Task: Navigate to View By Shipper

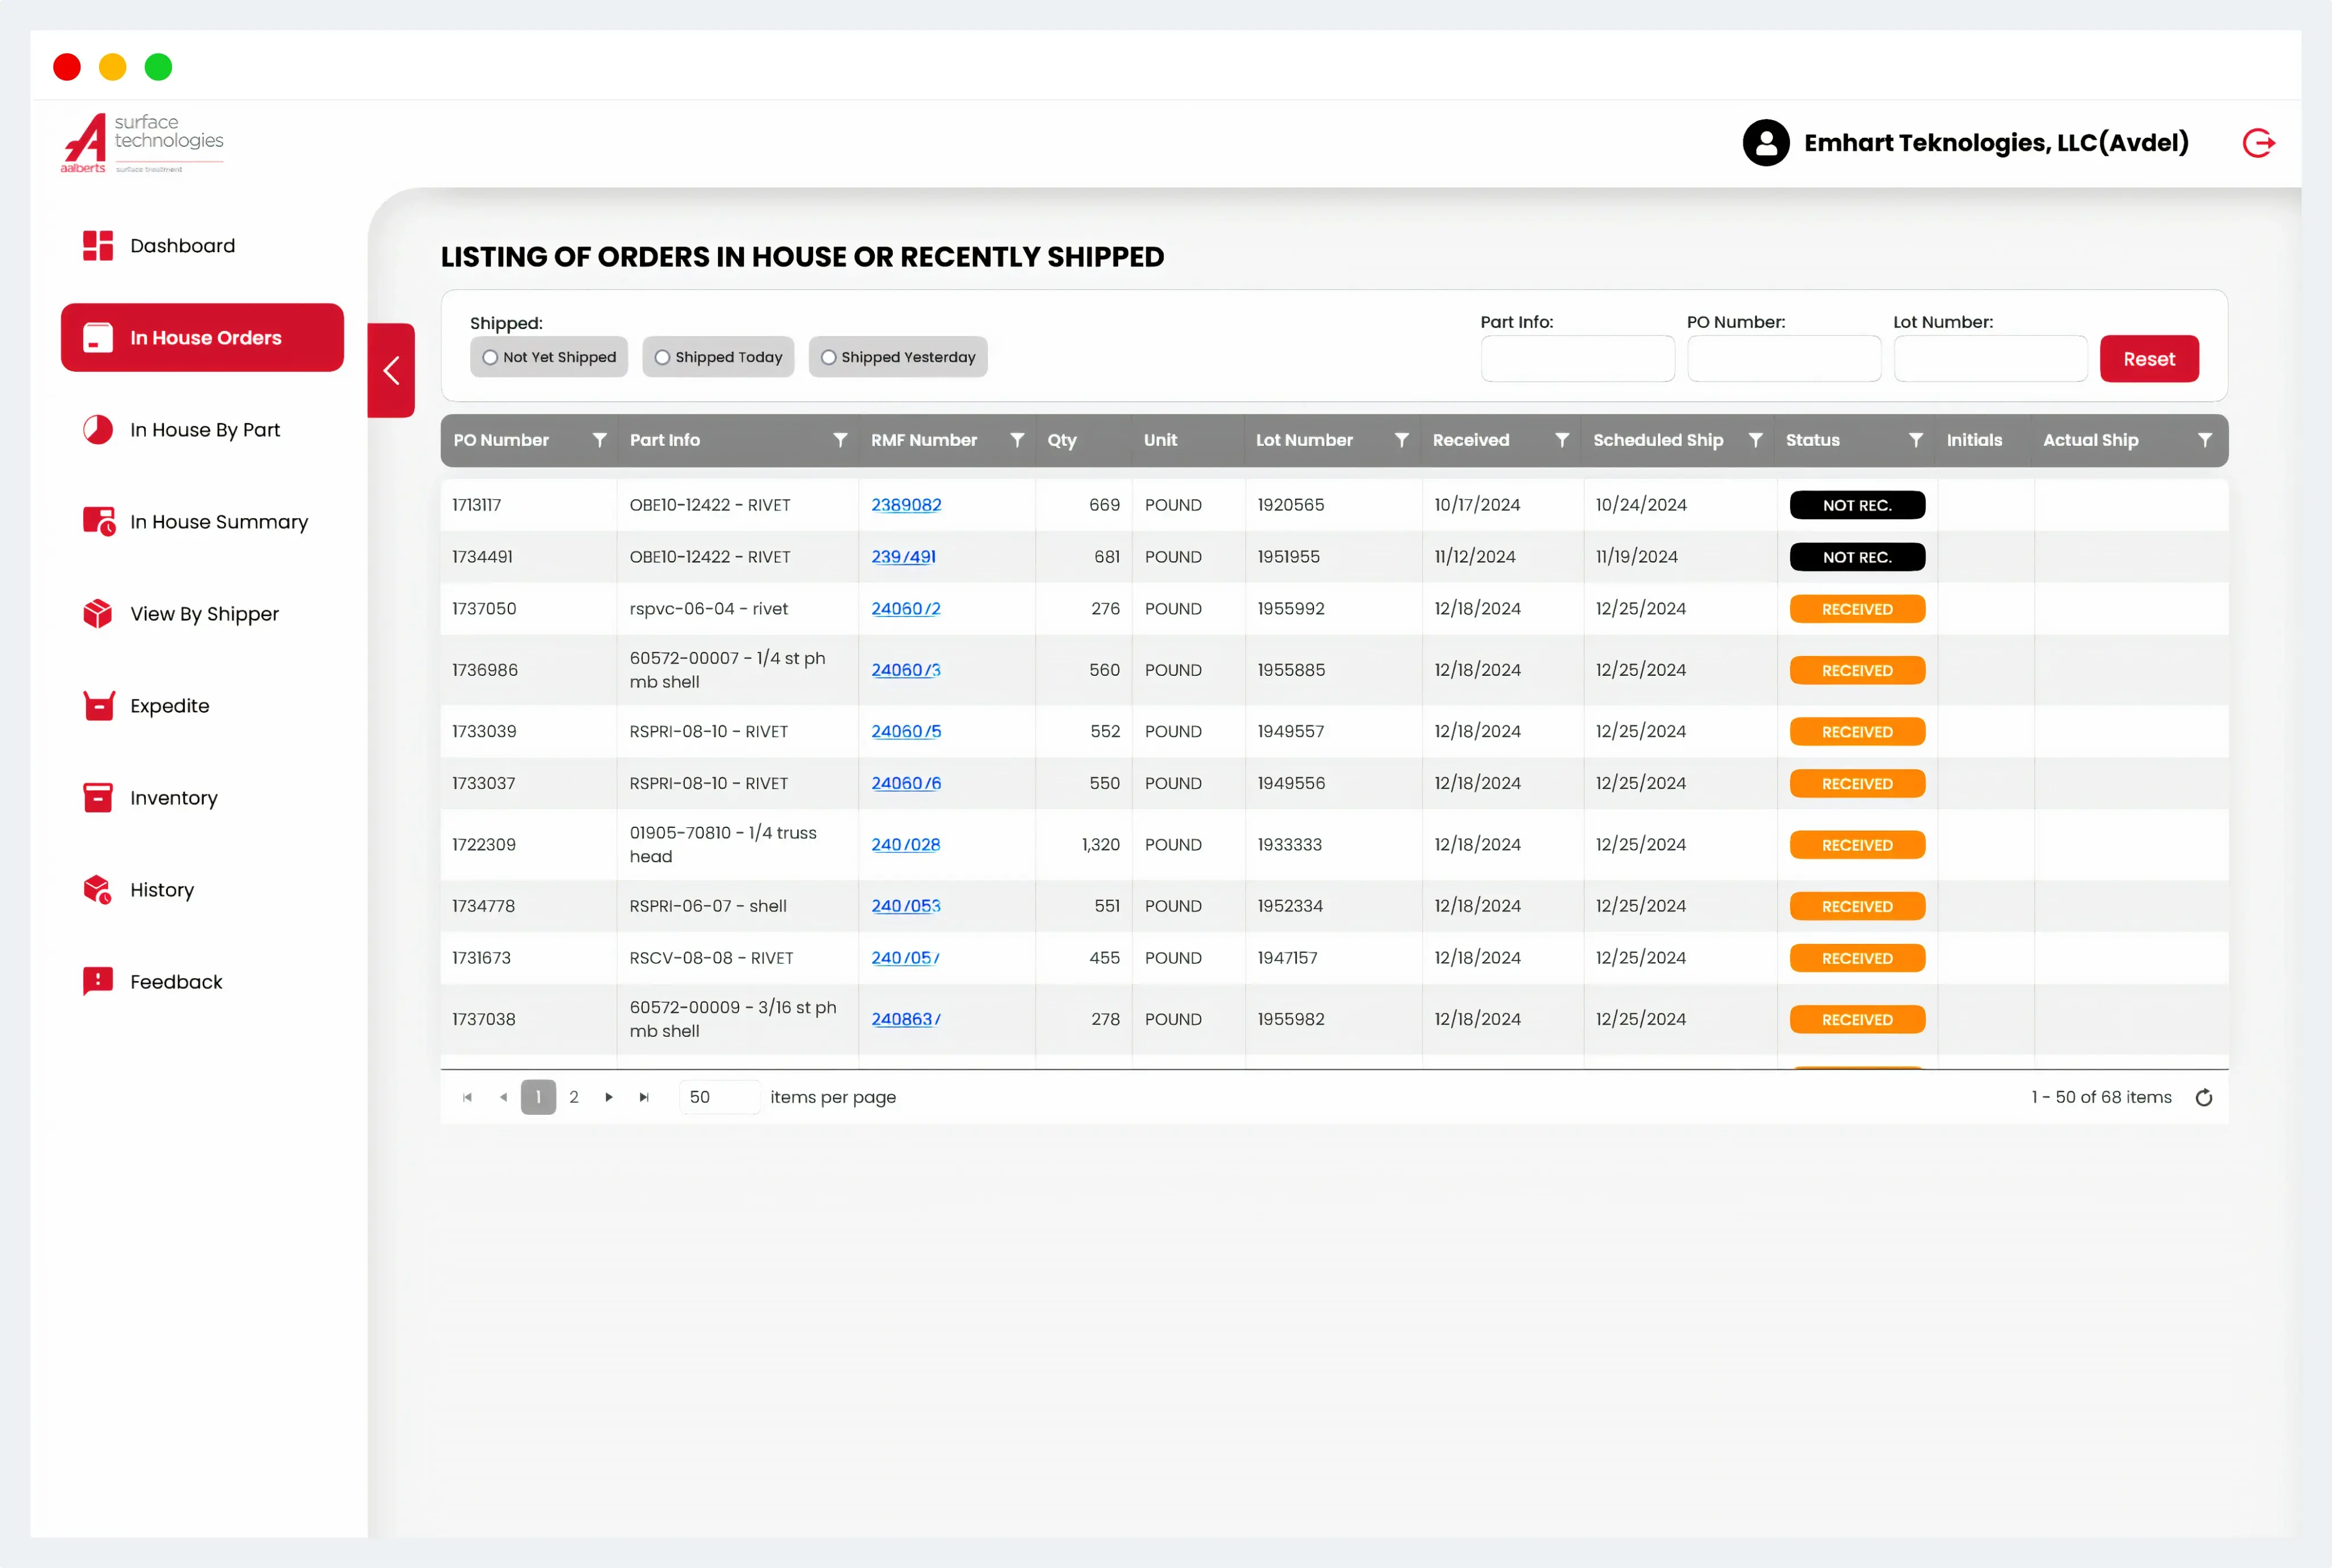Action: [x=204, y=614]
